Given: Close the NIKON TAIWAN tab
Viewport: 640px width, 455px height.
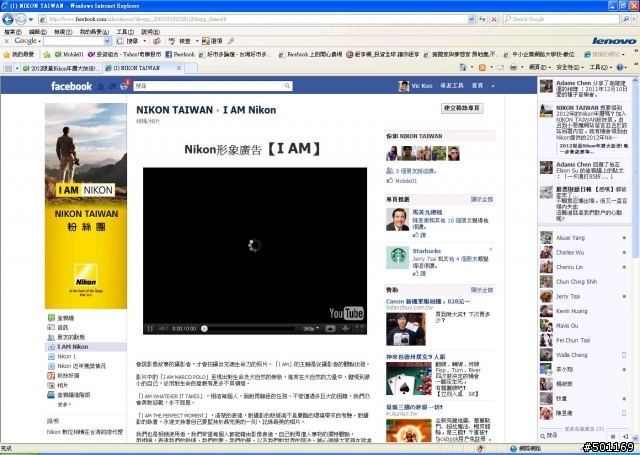Looking at the screenshot, I should (x=178, y=68).
